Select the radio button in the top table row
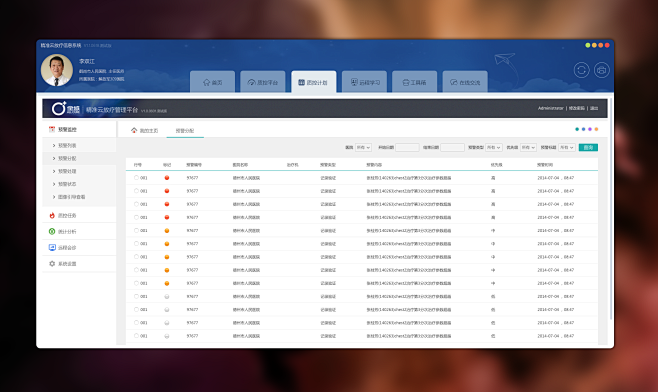The height and width of the screenshot is (392, 658). point(136,178)
